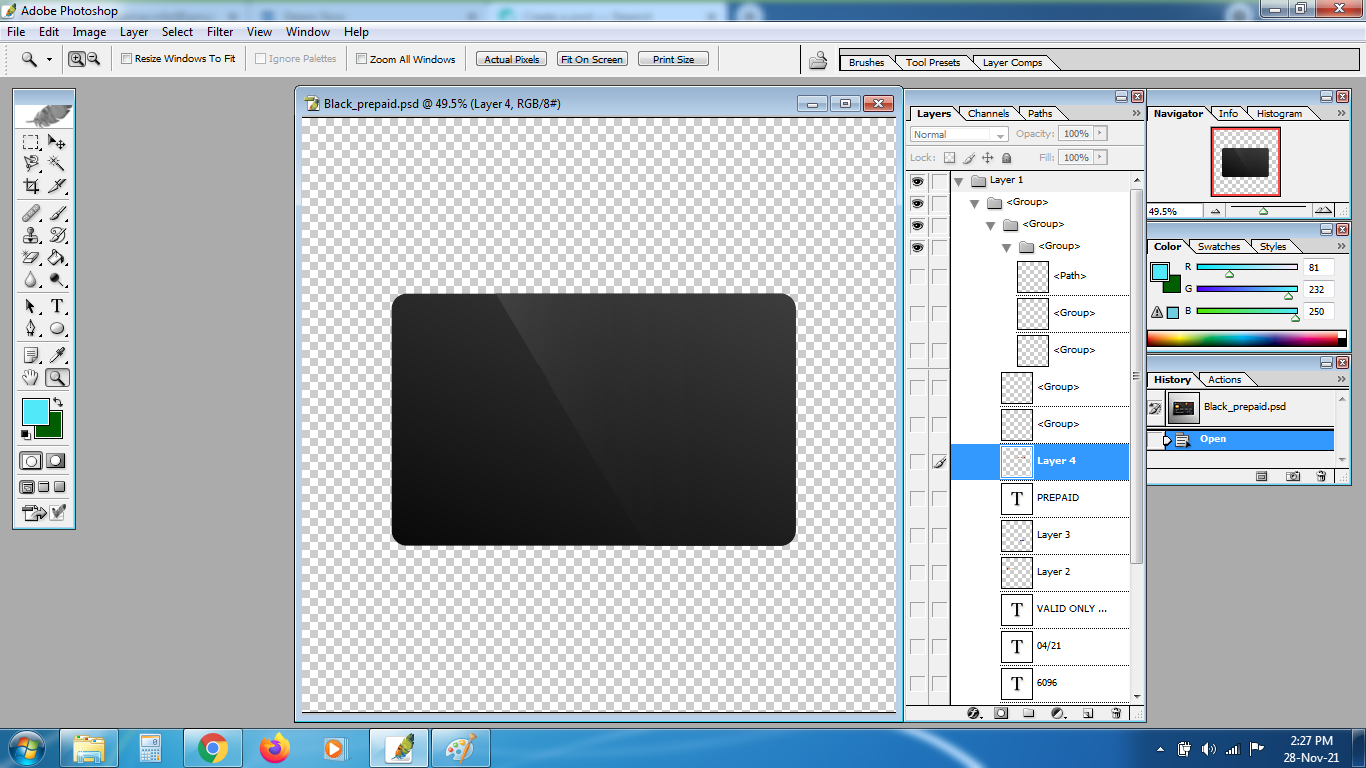Viewport: 1366px width, 768px height.
Task: Open the Filter menu
Action: click(x=220, y=32)
